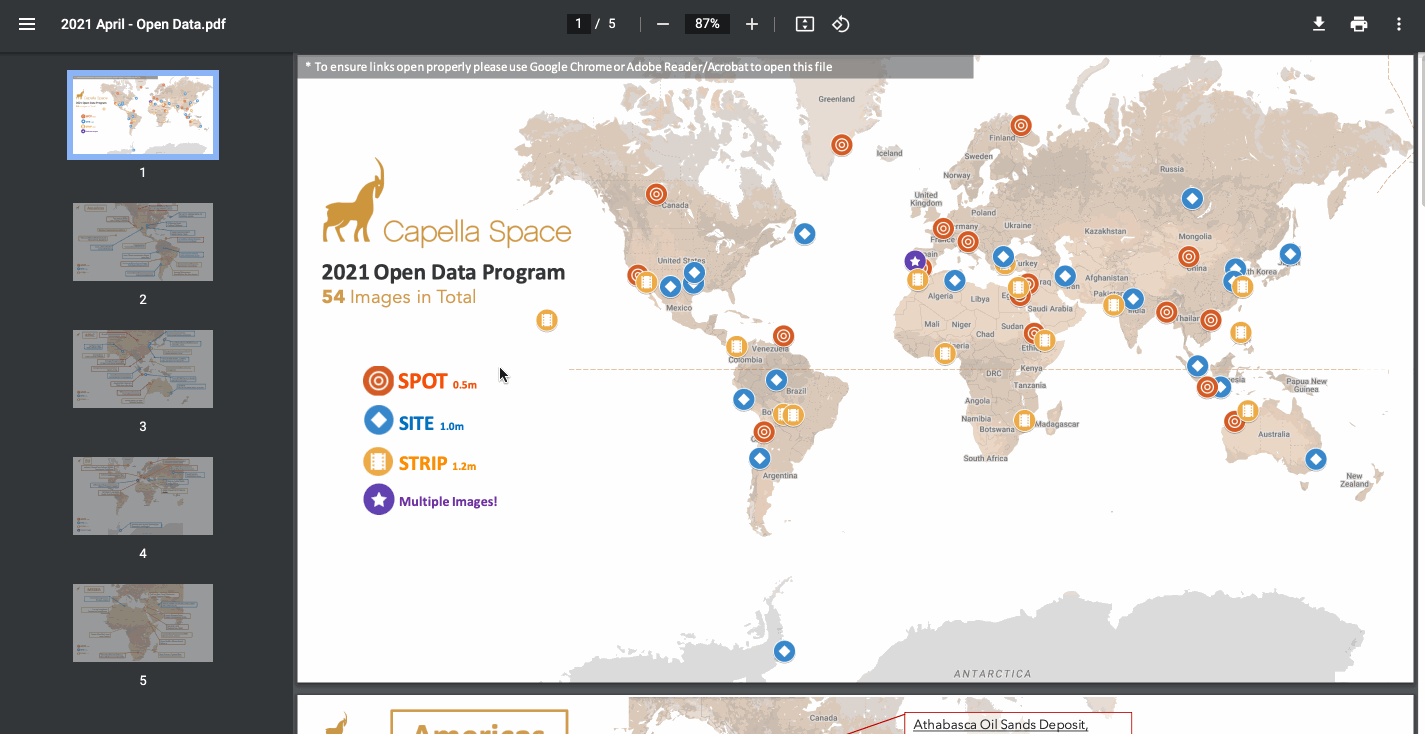Click the fit to page icon
This screenshot has height=734, width=1425.
click(x=804, y=24)
